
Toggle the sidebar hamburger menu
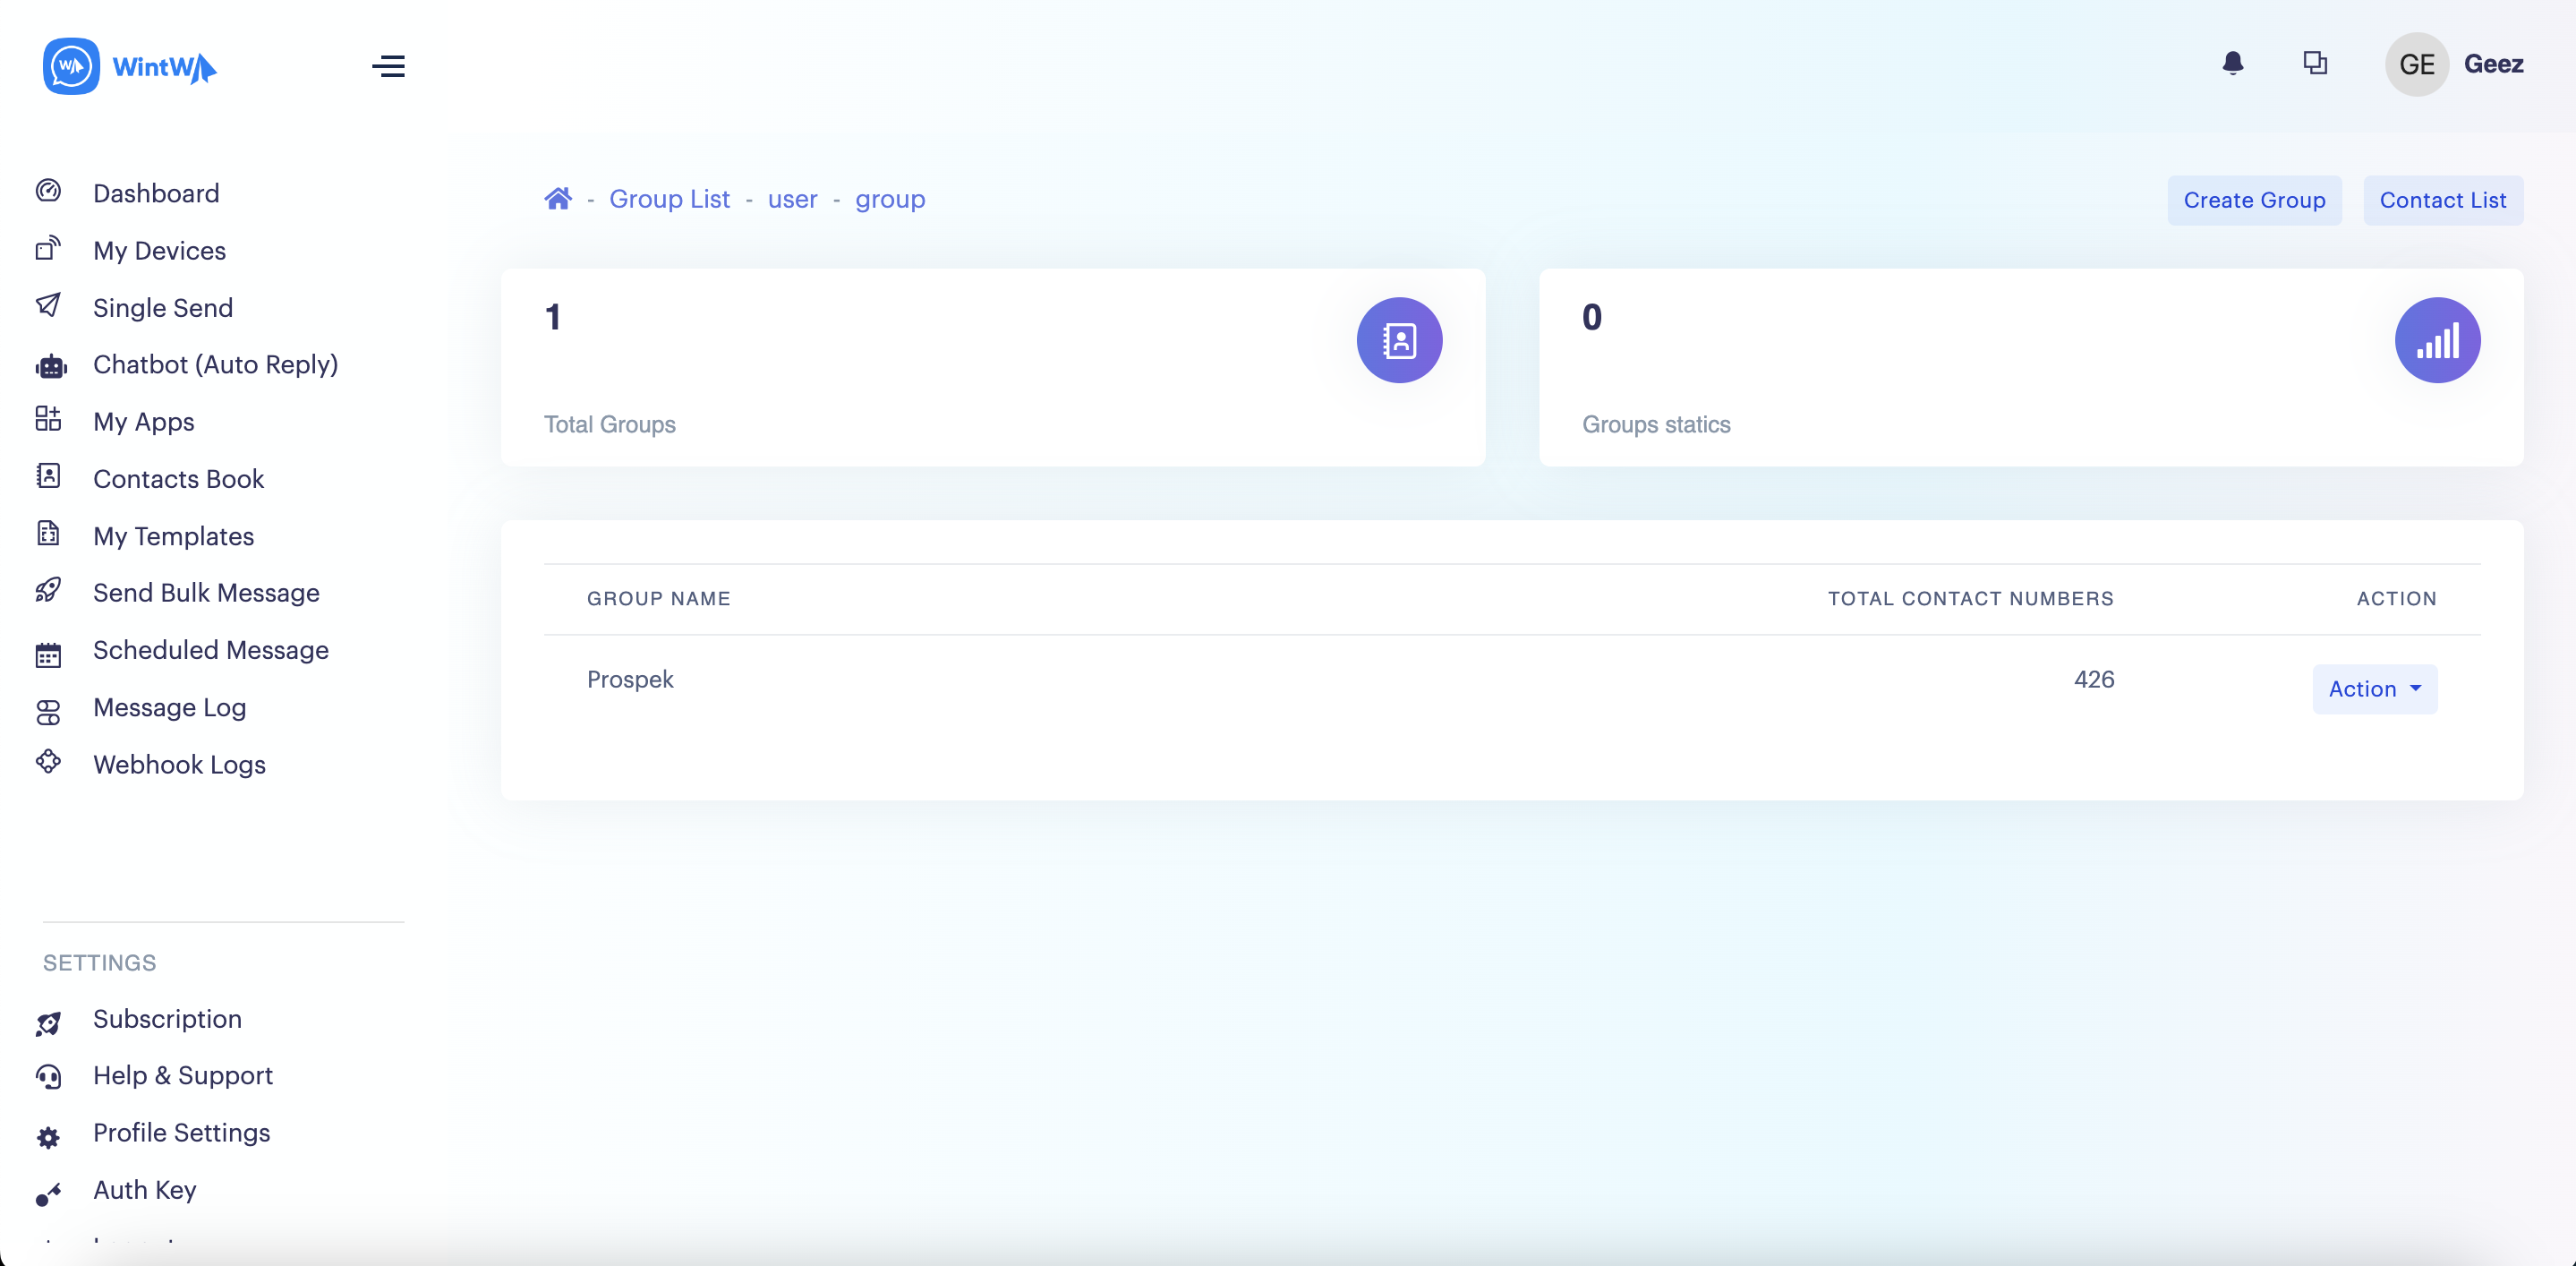point(388,66)
